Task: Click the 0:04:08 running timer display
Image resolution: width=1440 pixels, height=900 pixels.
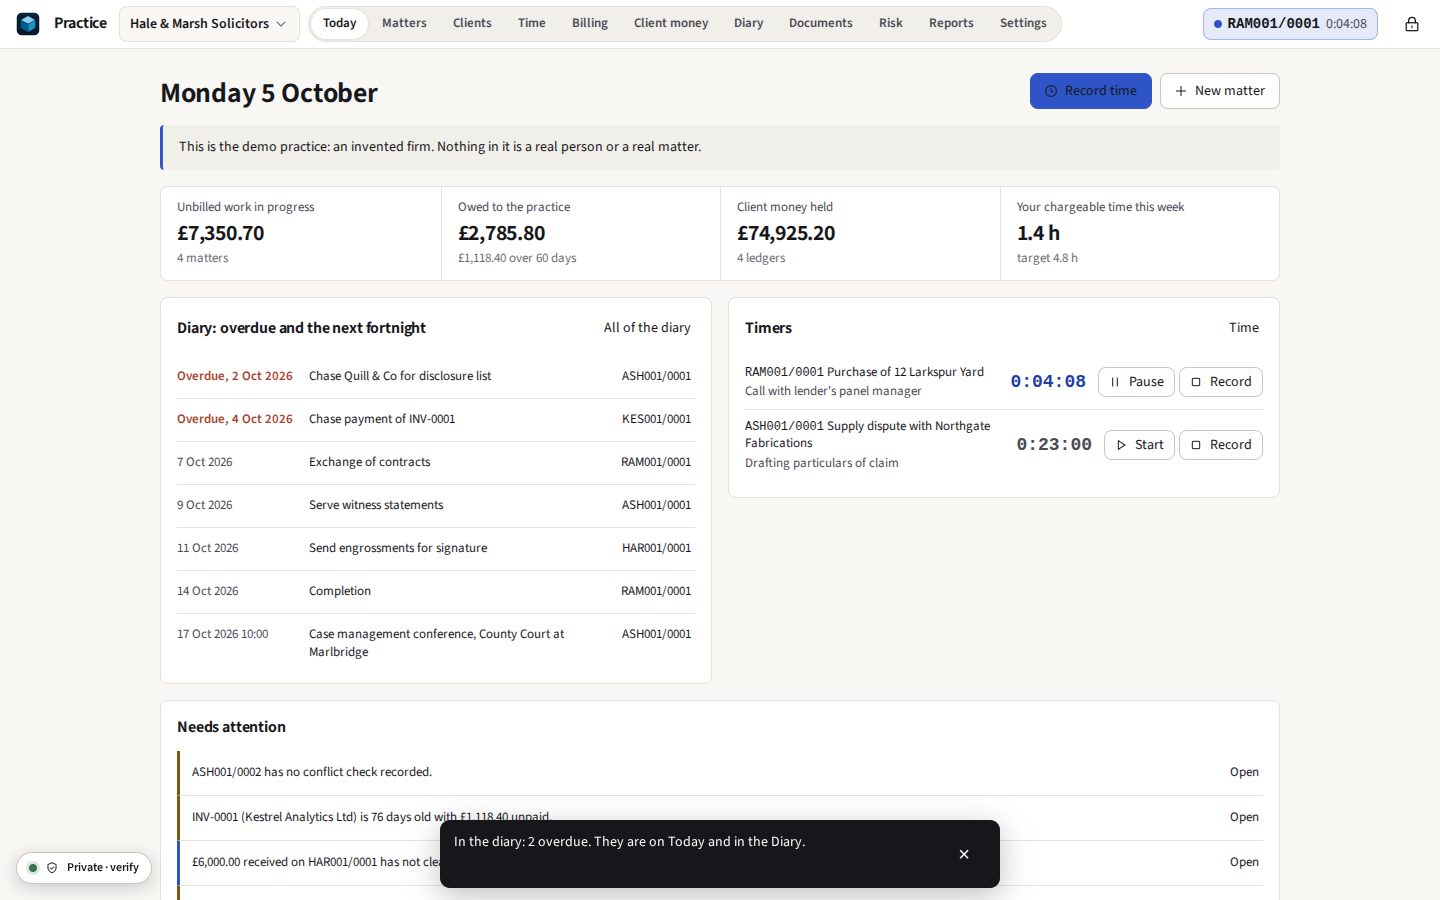Action: (1048, 382)
